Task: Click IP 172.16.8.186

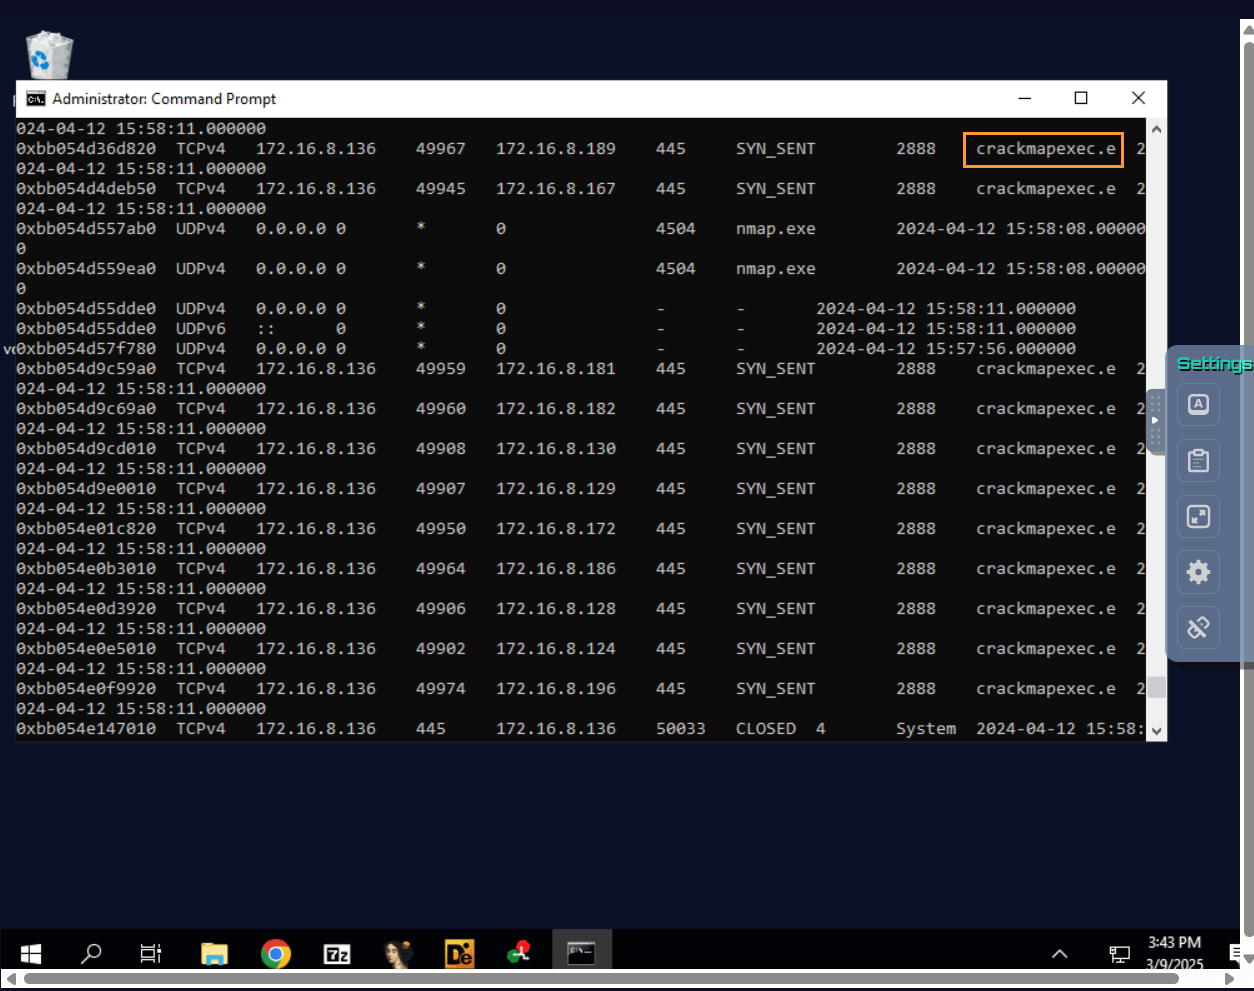Action: click(556, 569)
